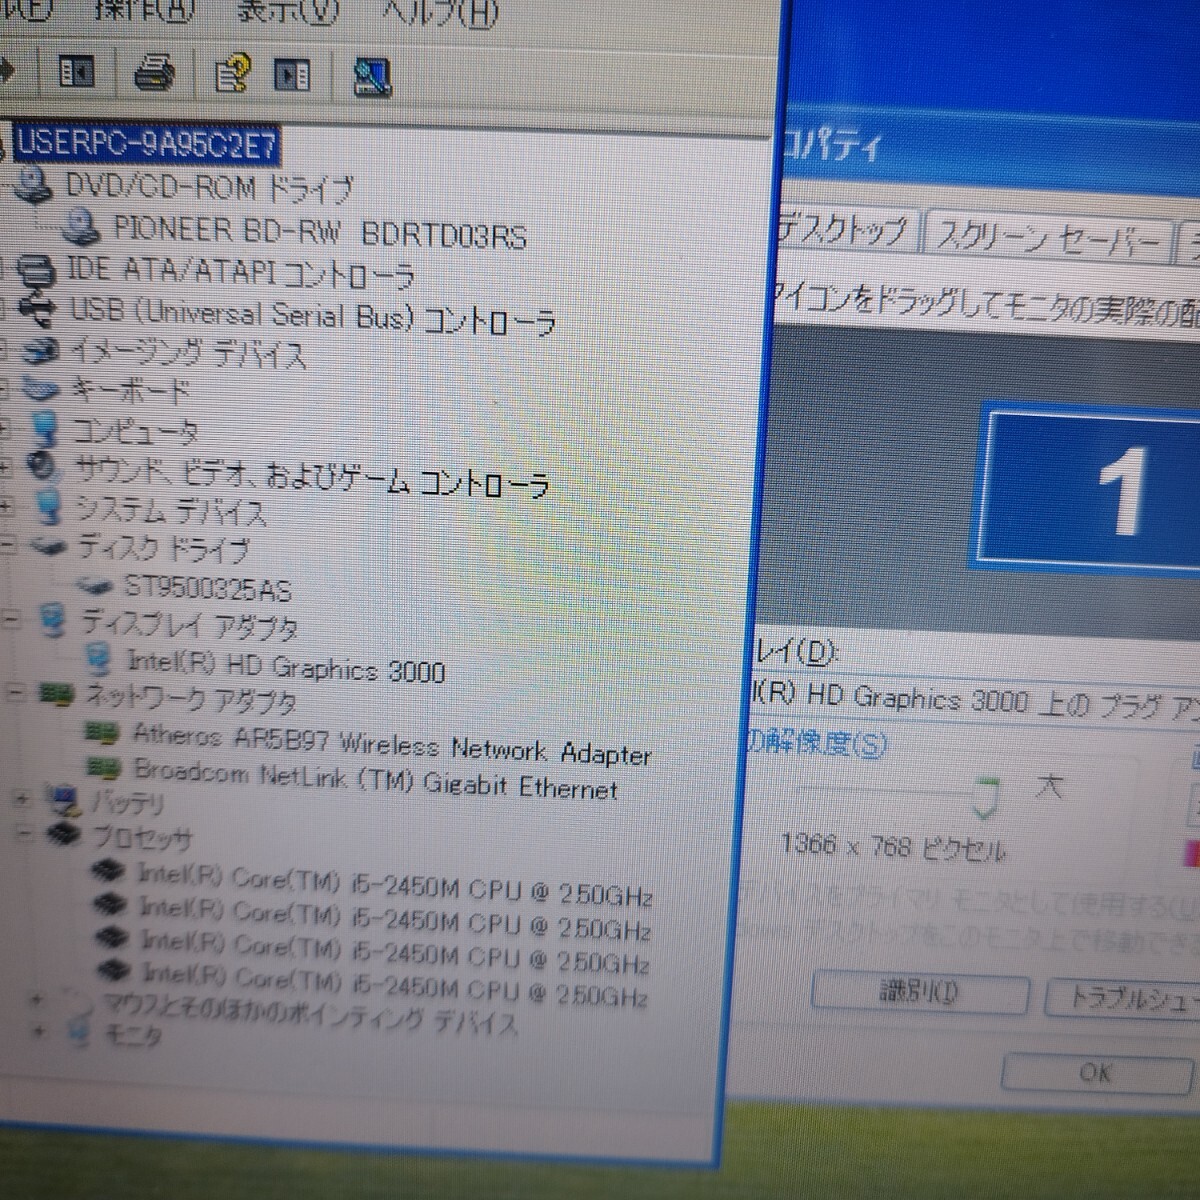Select monitor 1 thumbnail in display properties
This screenshot has height=1200, width=1200.
(x=1086, y=490)
